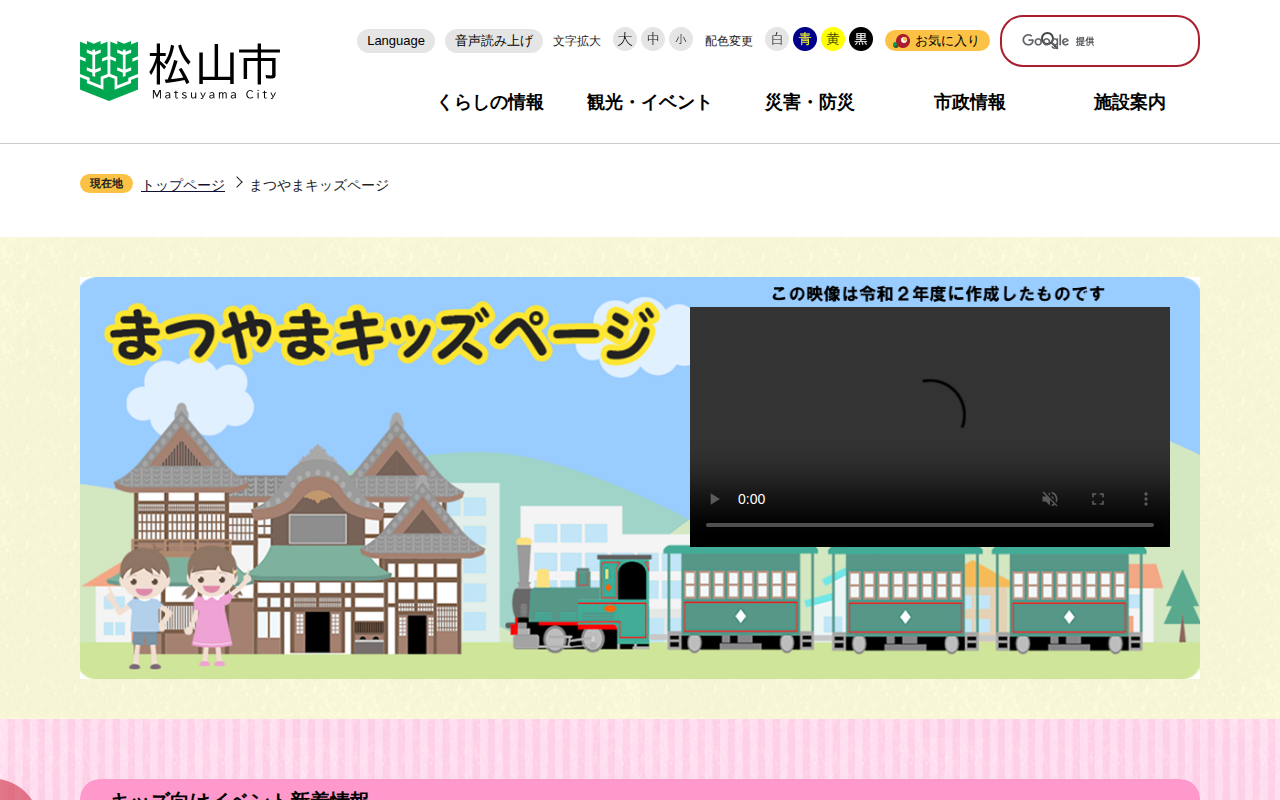Open video more-options menu
This screenshot has width=1280, height=800.
coord(1146,499)
